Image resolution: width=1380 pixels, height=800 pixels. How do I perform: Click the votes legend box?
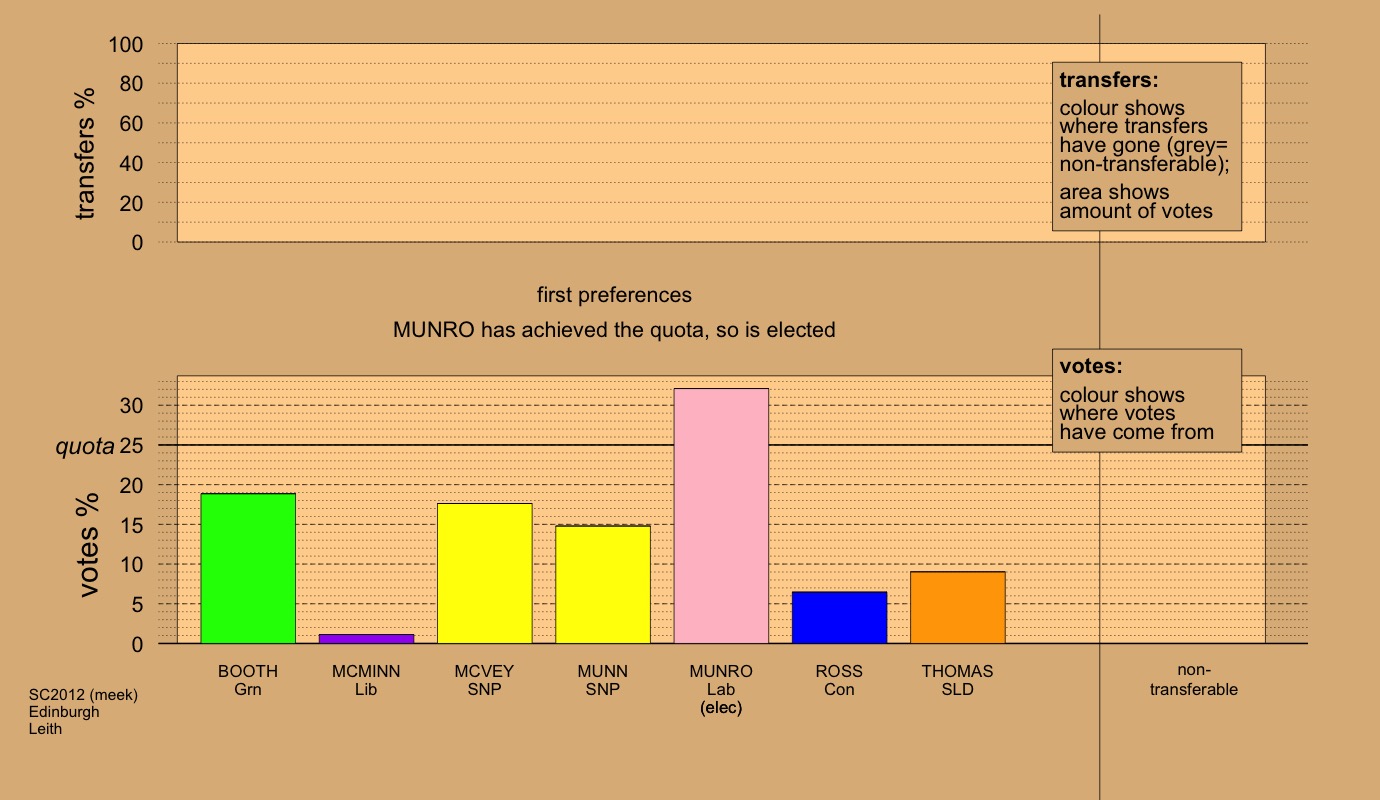[1146, 400]
